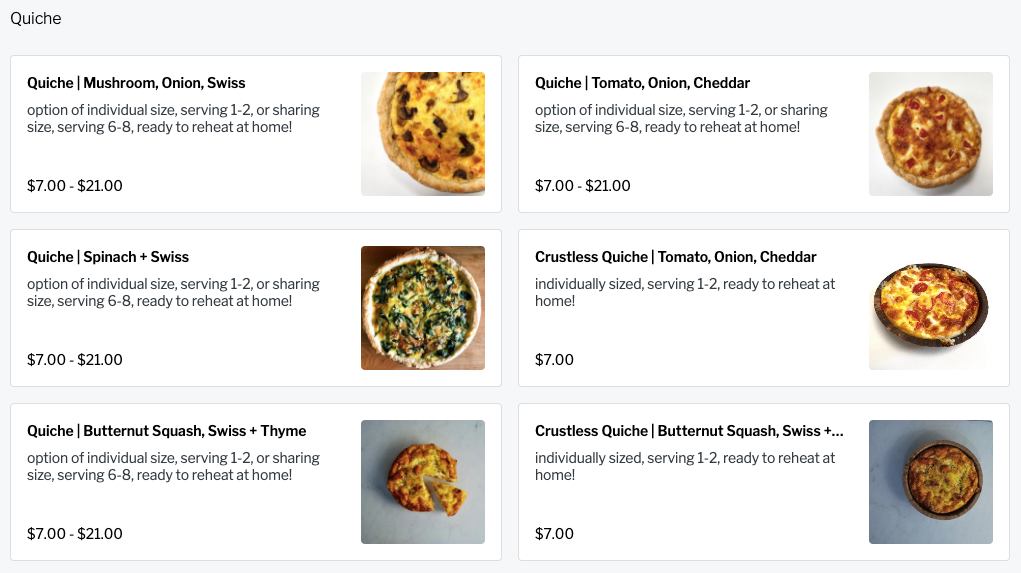Select the Crustless Tomato, Onion, Cheddar quiche photo
This screenshot has width=1021, height=573.
click(930, 308)
